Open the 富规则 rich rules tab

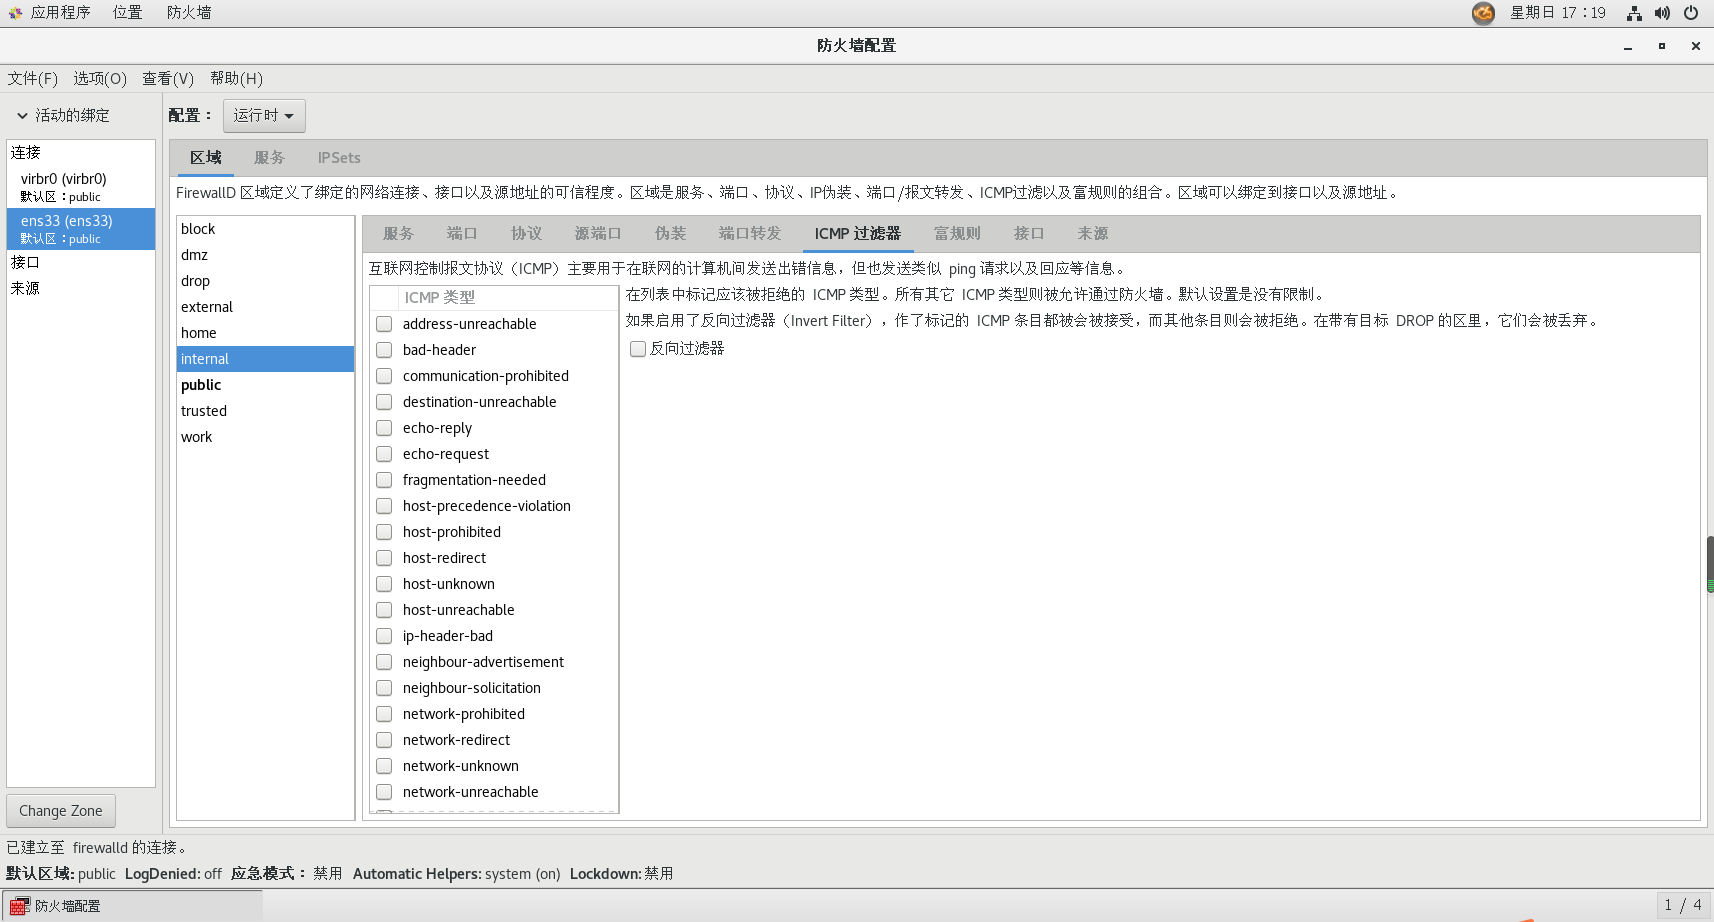pos(957,234)
